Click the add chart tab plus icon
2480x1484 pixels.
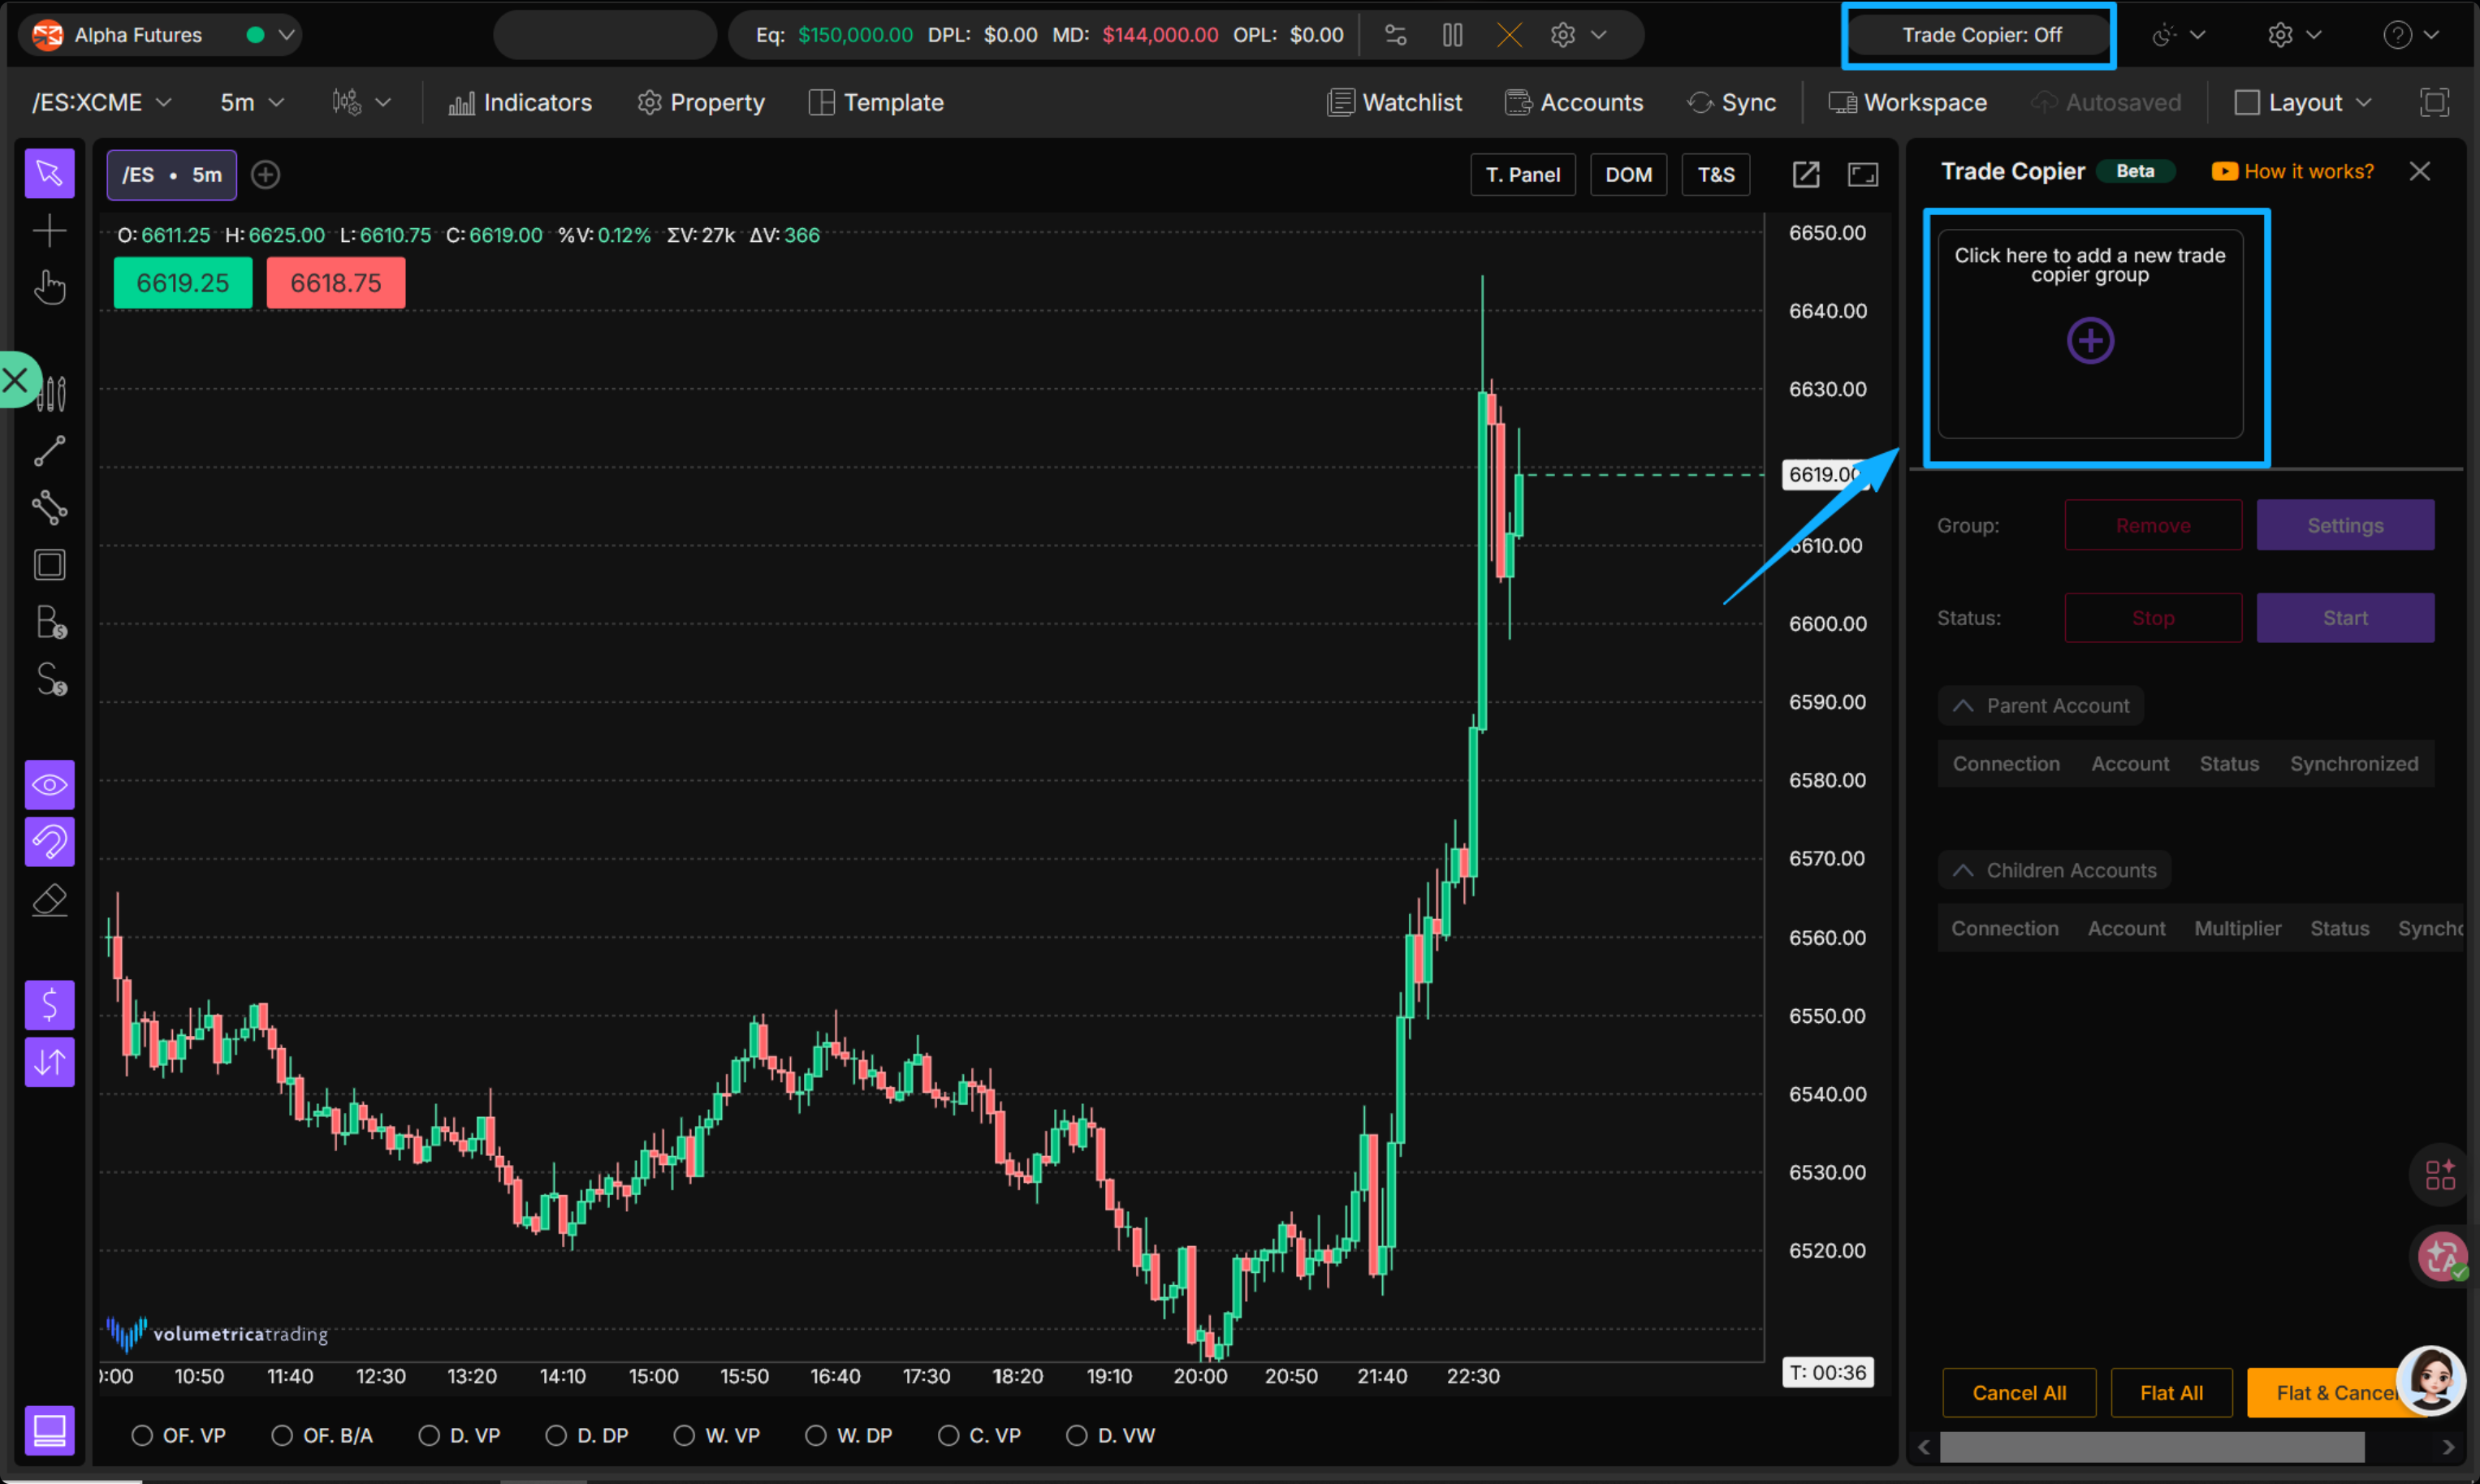pos(265,175)
